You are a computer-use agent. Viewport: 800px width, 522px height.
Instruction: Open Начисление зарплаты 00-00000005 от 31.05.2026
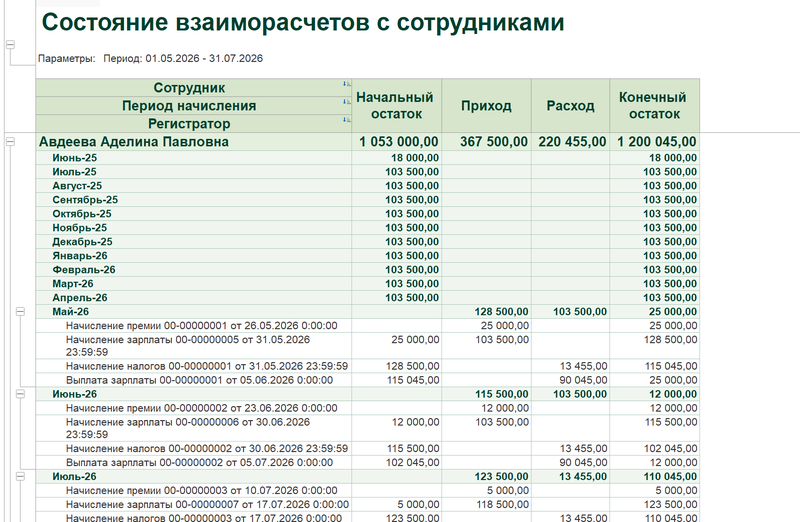click(x=188, y=345)
